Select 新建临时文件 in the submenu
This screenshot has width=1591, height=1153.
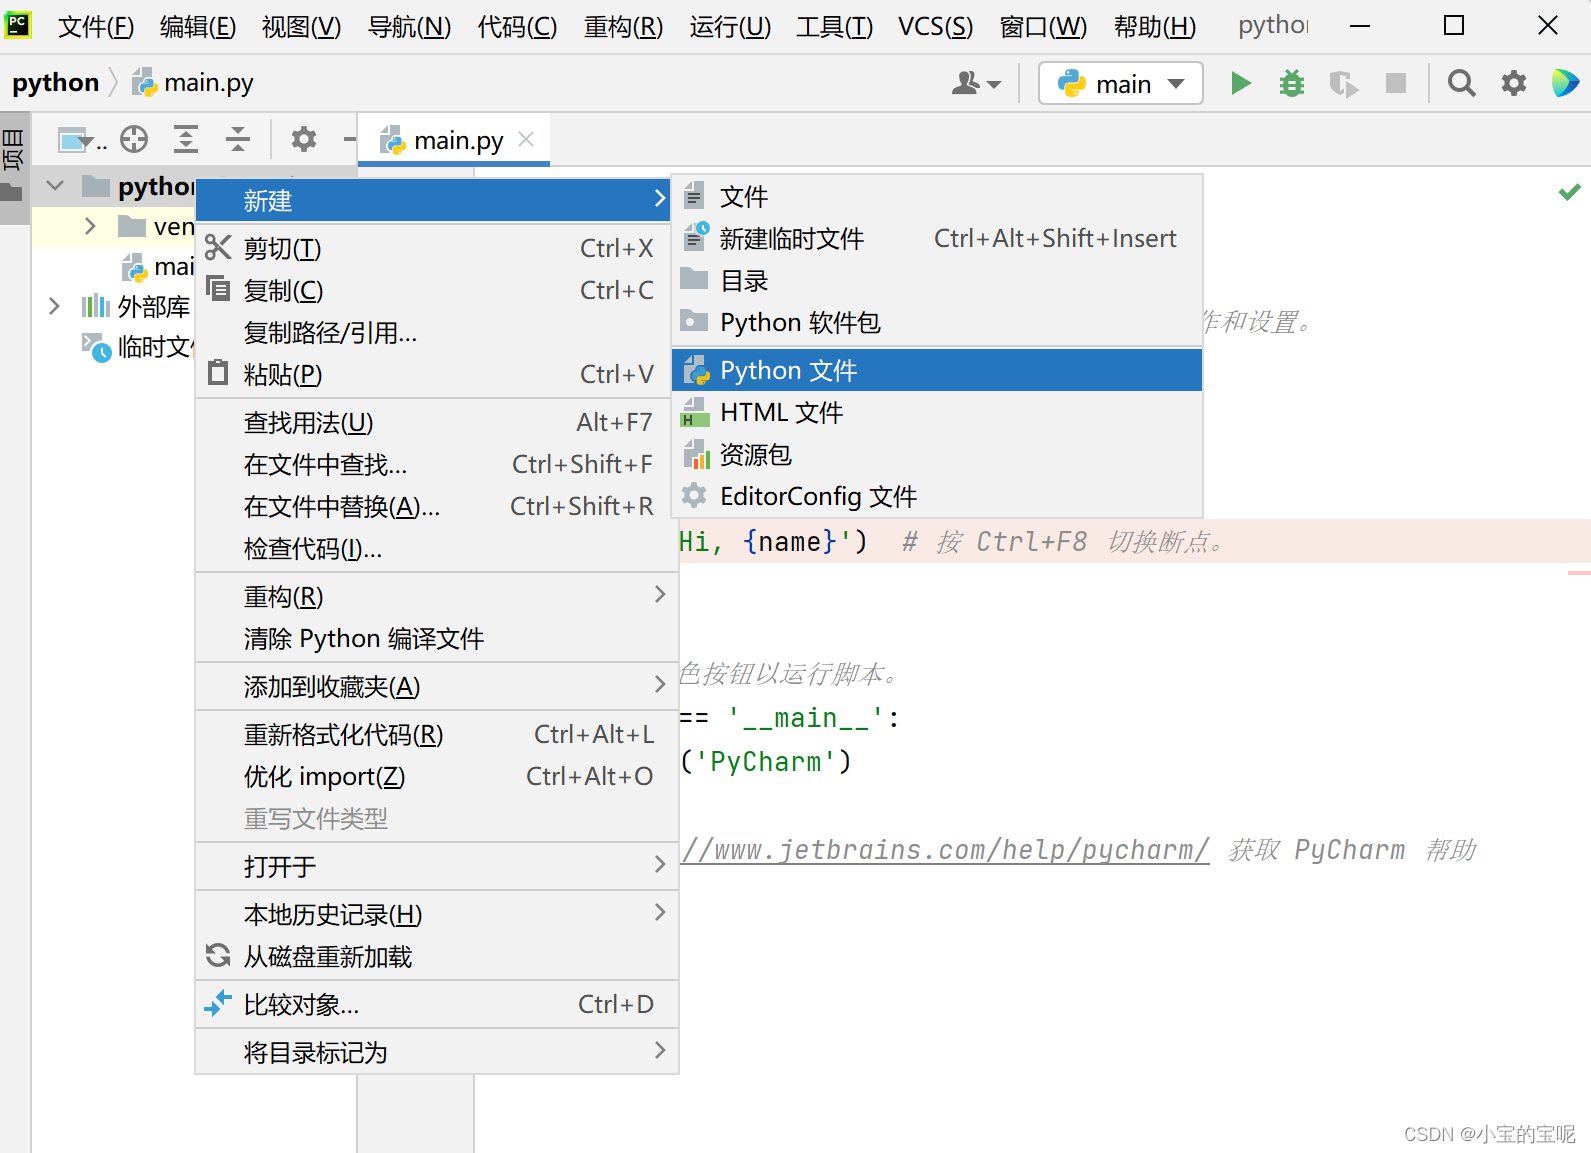click(937, 238)
